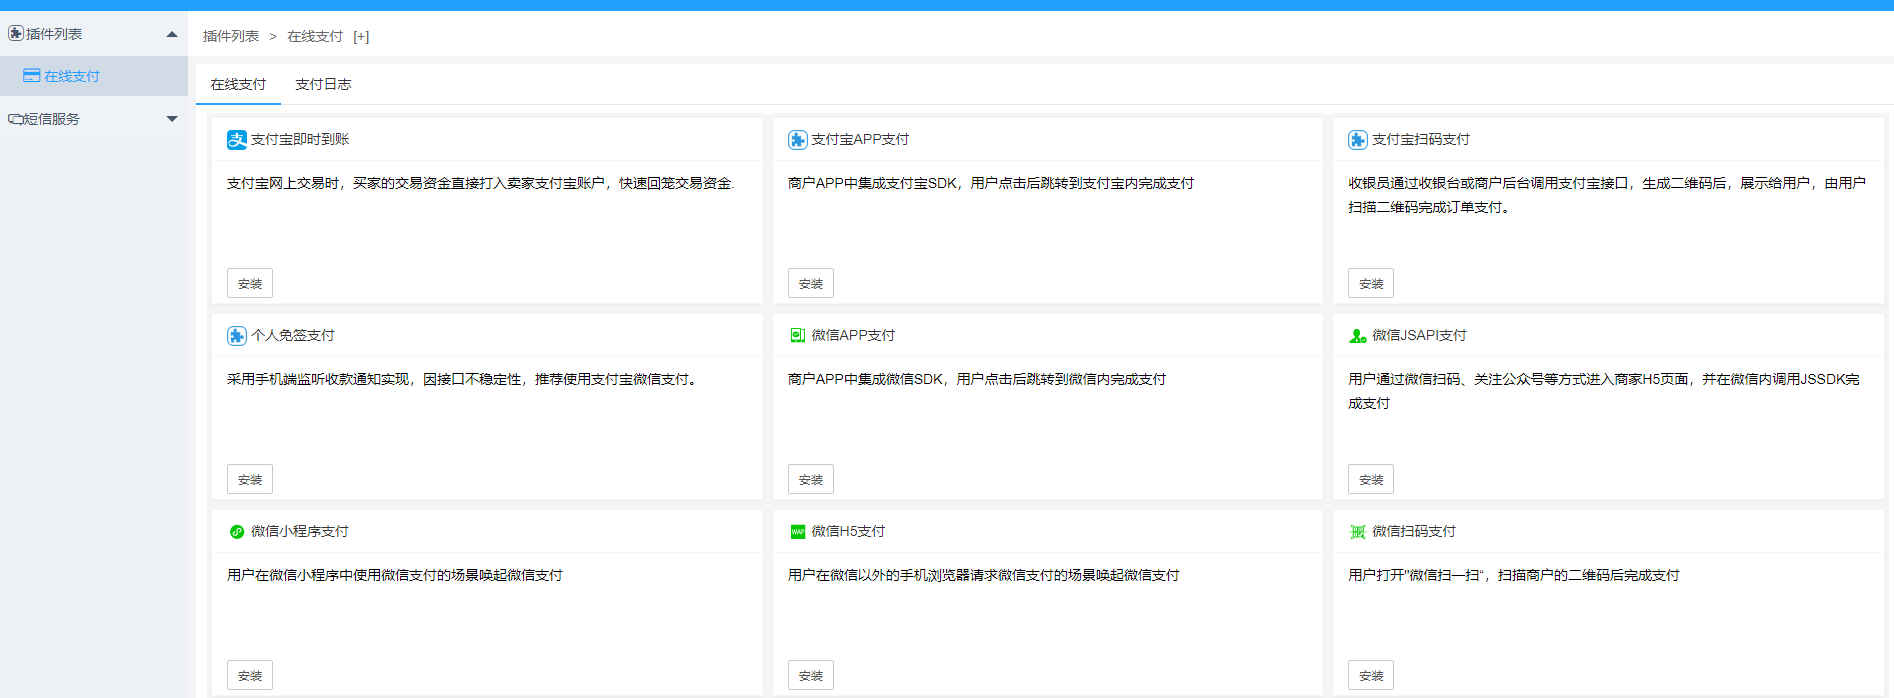This screenshot has height=698, width=1894.
Task: Select the 在线支付 tab
Action: tap(238, 85)
